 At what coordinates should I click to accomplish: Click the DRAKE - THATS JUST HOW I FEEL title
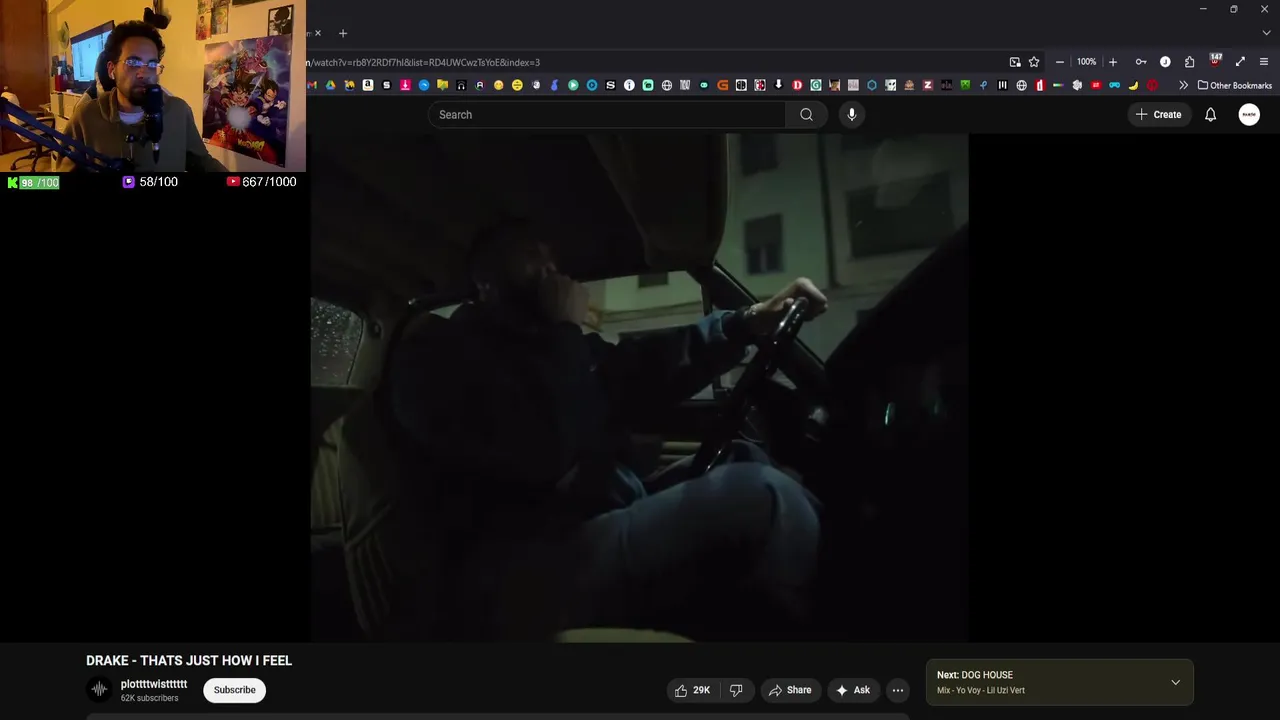(189, 661)
